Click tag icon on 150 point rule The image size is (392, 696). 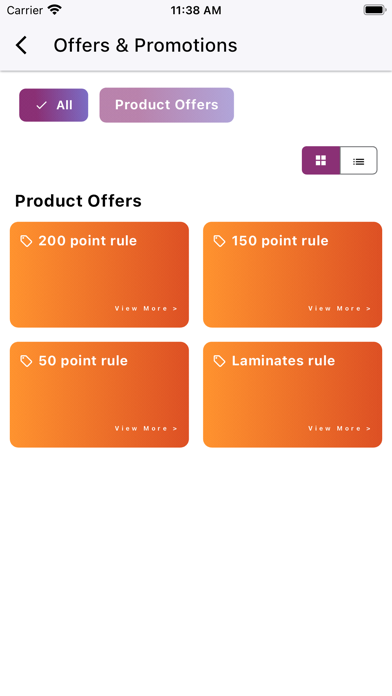pyautogui.click(x=220, y=241)
